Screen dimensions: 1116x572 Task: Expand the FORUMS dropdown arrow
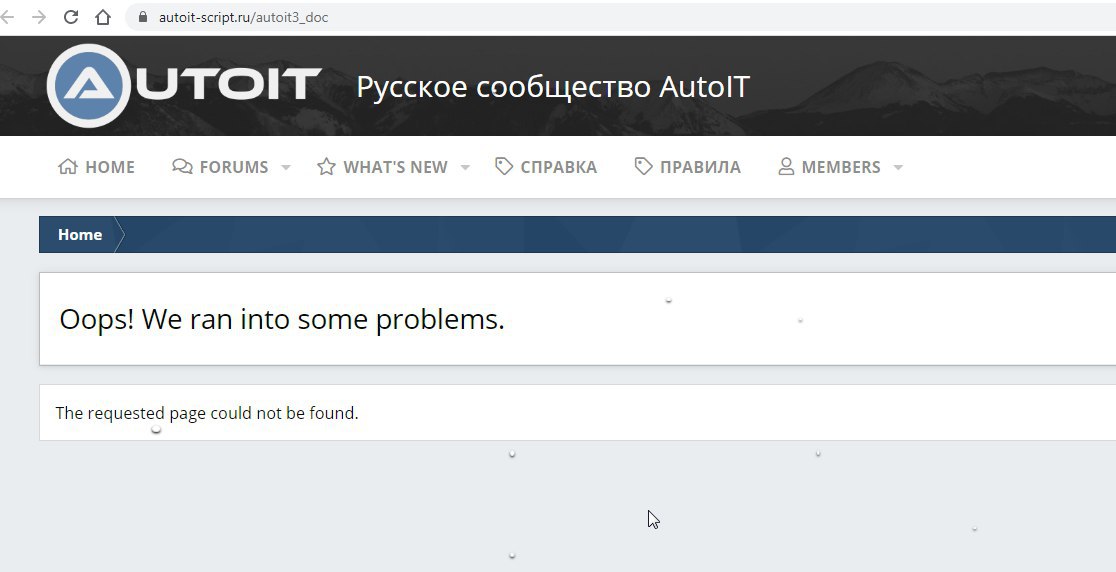[286, 168]
